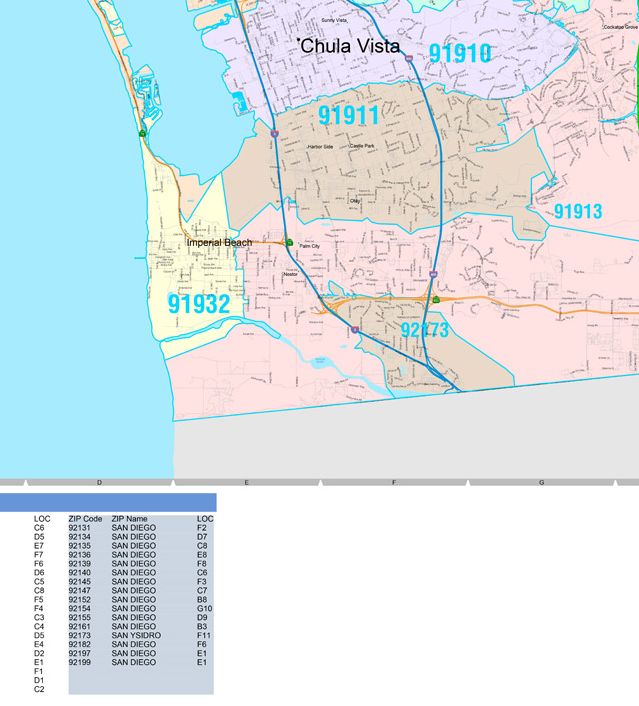Select the 91911 ZIP code label
Viewport: 639px width, 706px height.
[x=349, y=116]
